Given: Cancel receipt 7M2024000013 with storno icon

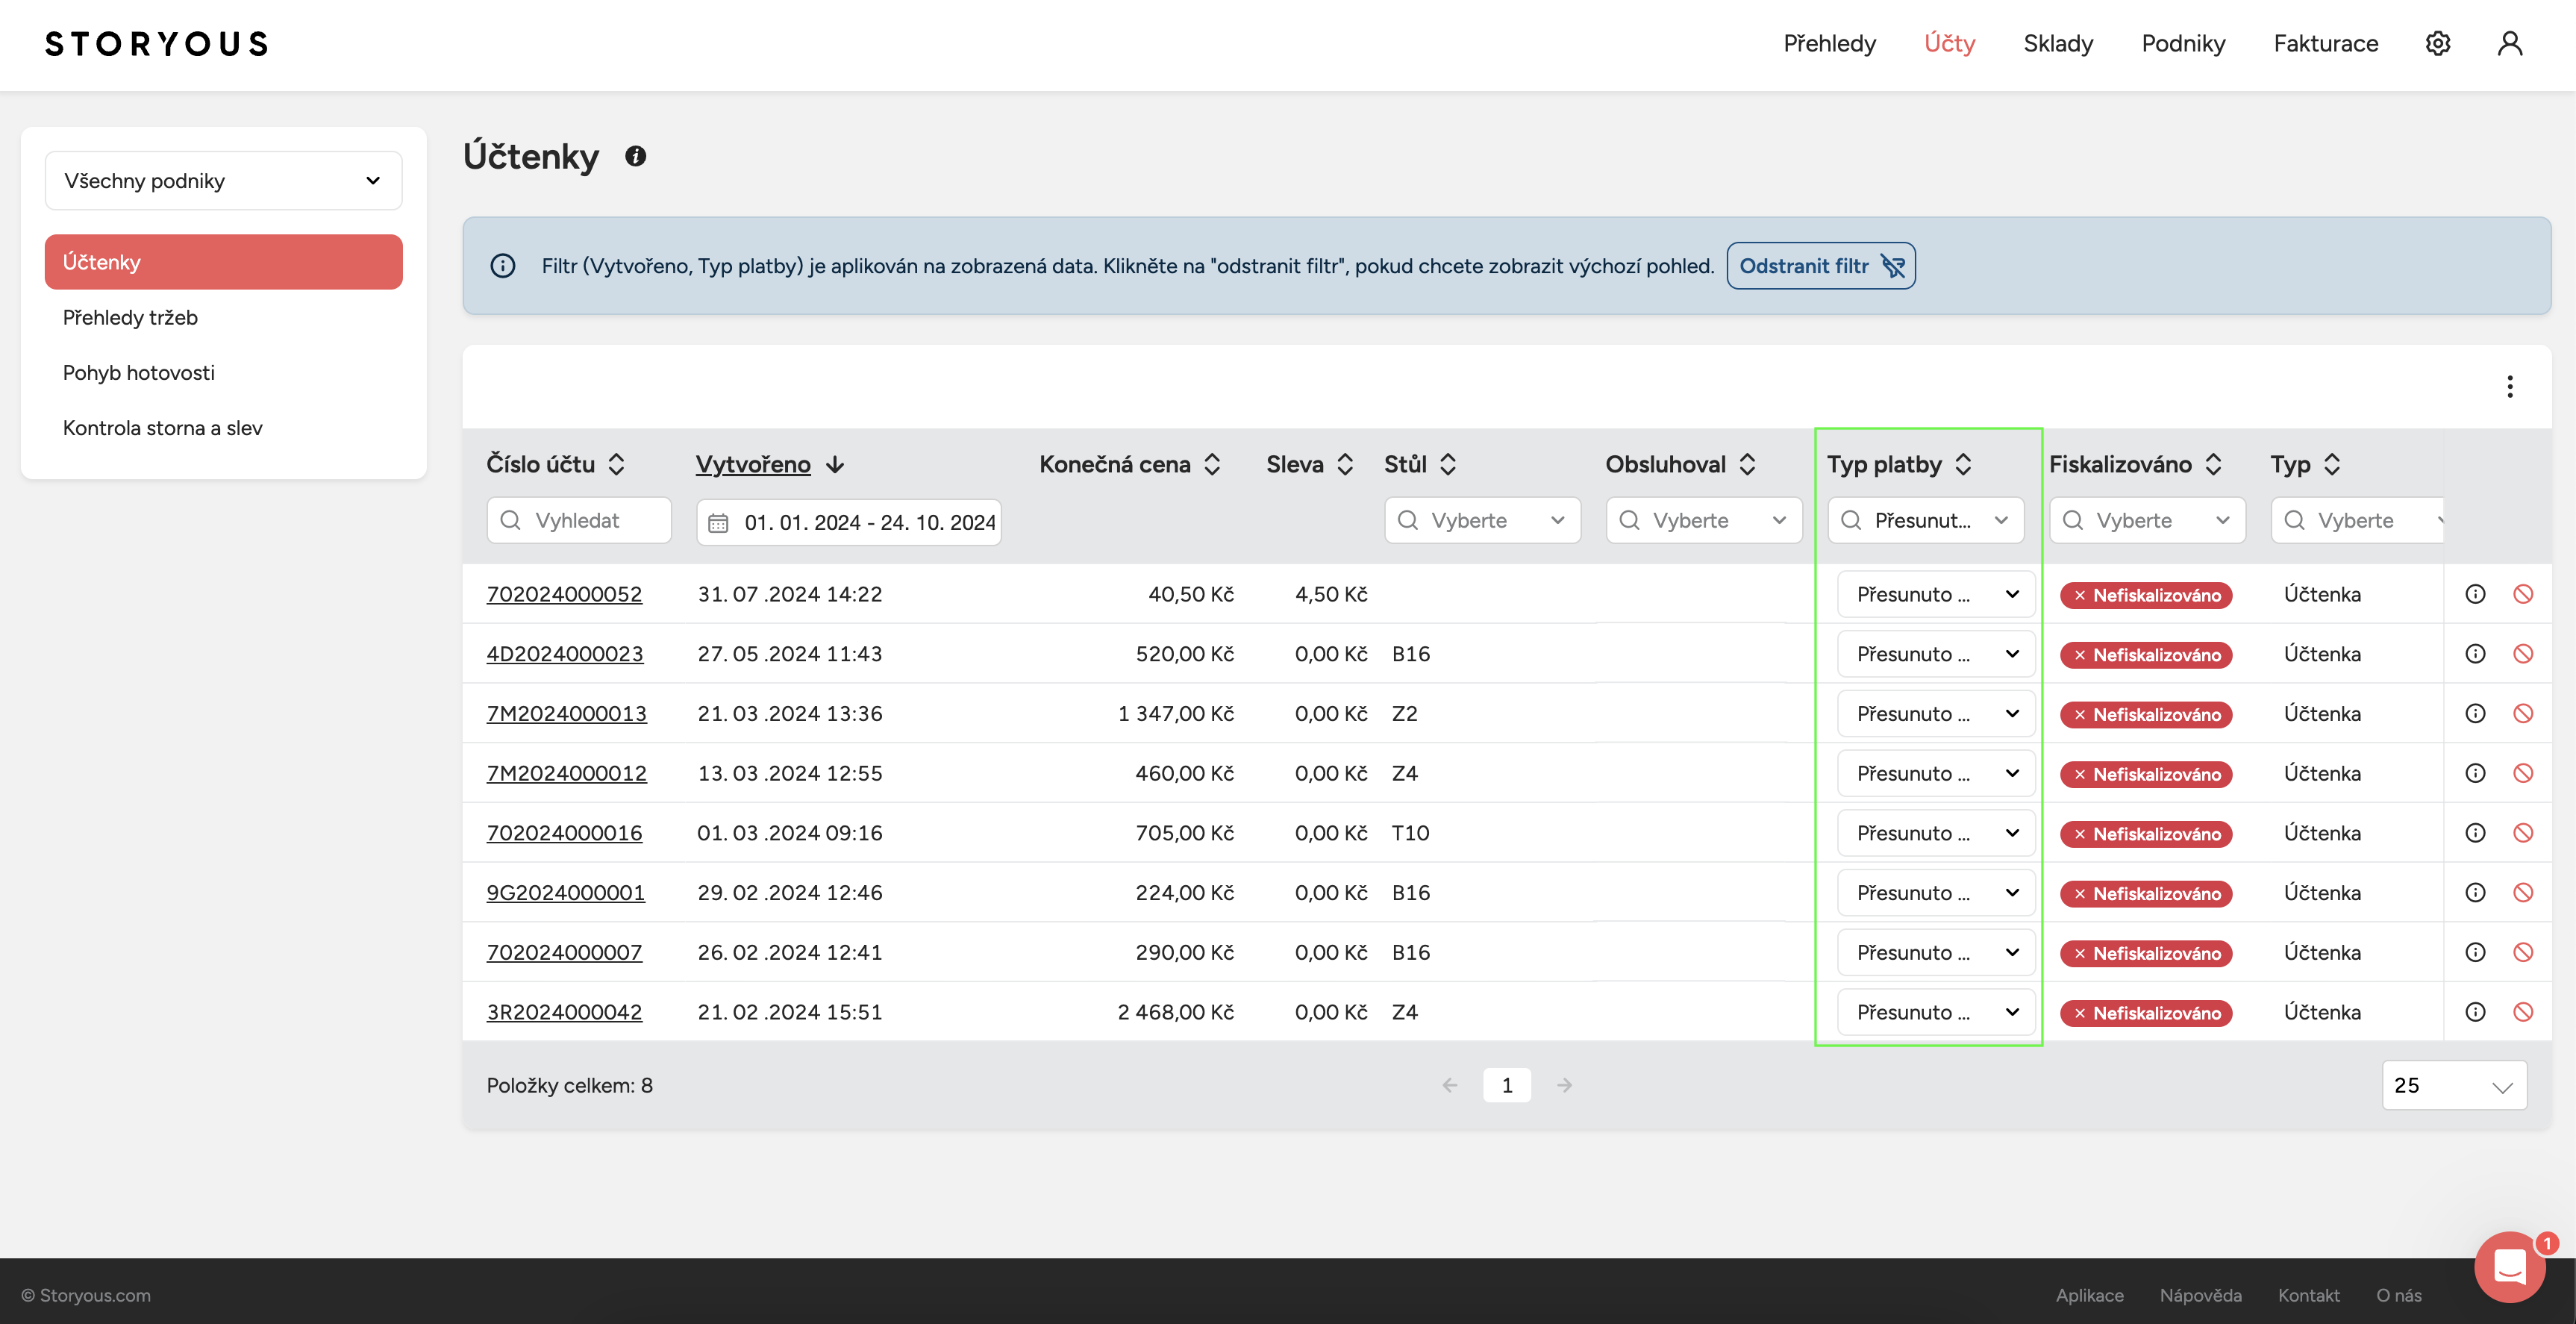Looking at the screenshot, I should tap(2523, 713).
